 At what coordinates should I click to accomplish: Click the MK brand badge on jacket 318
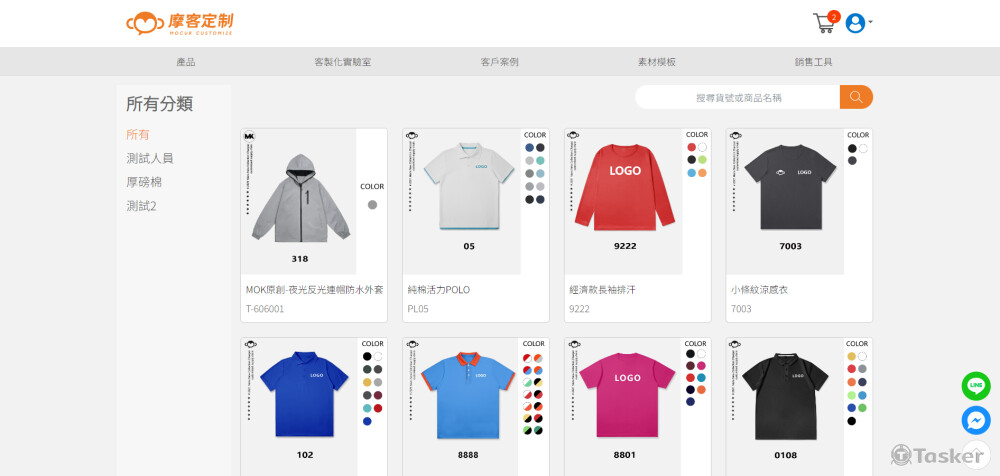[x=249, y=136]
